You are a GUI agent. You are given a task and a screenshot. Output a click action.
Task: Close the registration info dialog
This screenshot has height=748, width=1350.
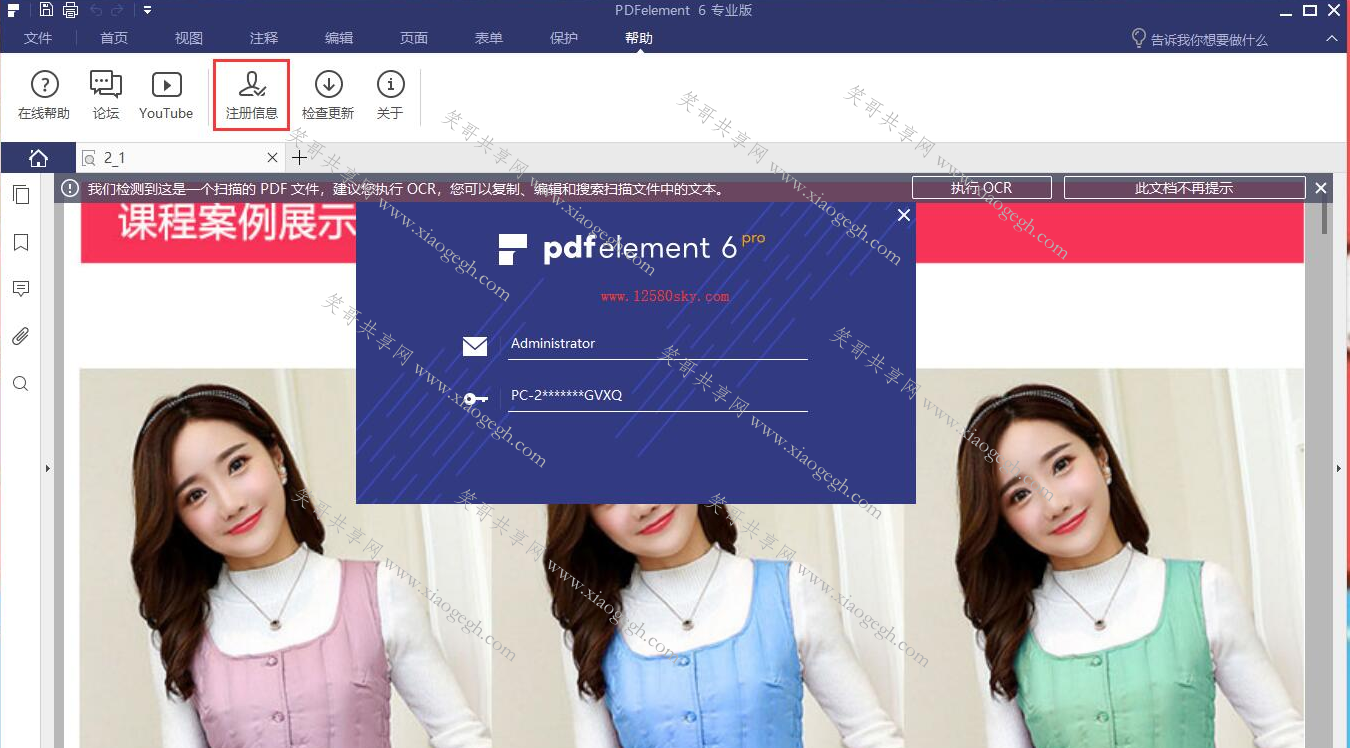904,215
